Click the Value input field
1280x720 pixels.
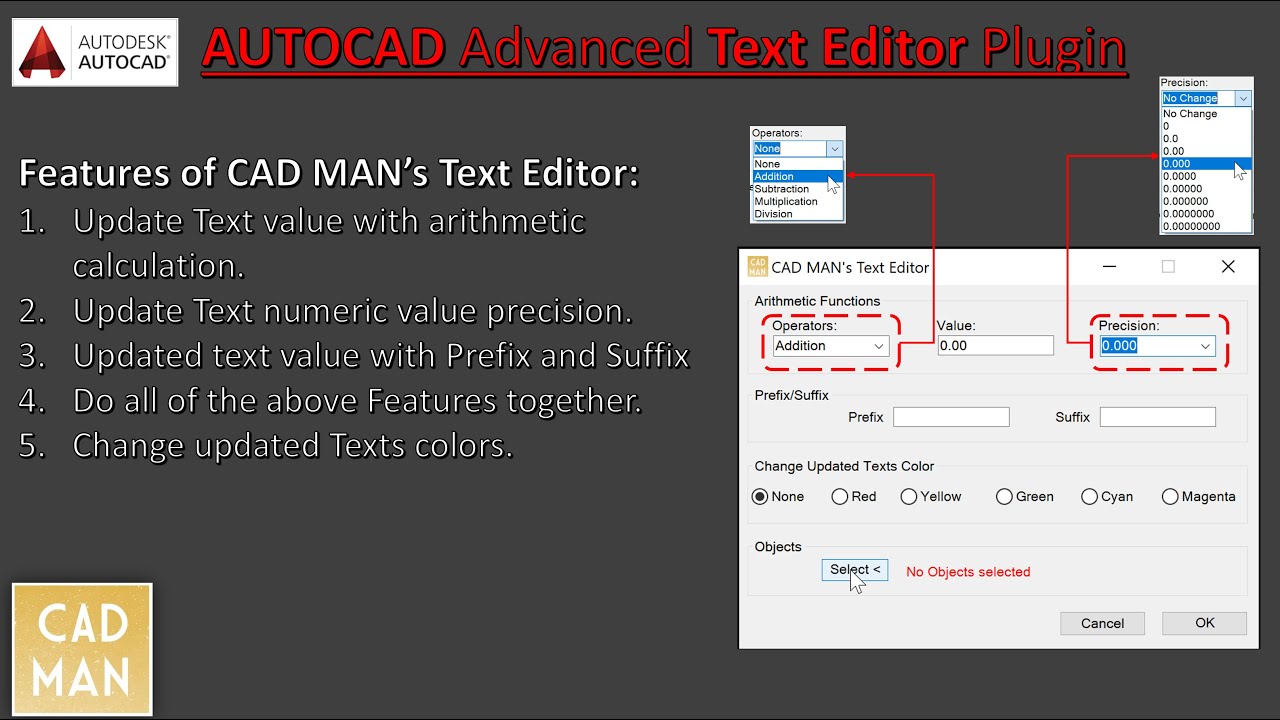[x=996, y=346]
